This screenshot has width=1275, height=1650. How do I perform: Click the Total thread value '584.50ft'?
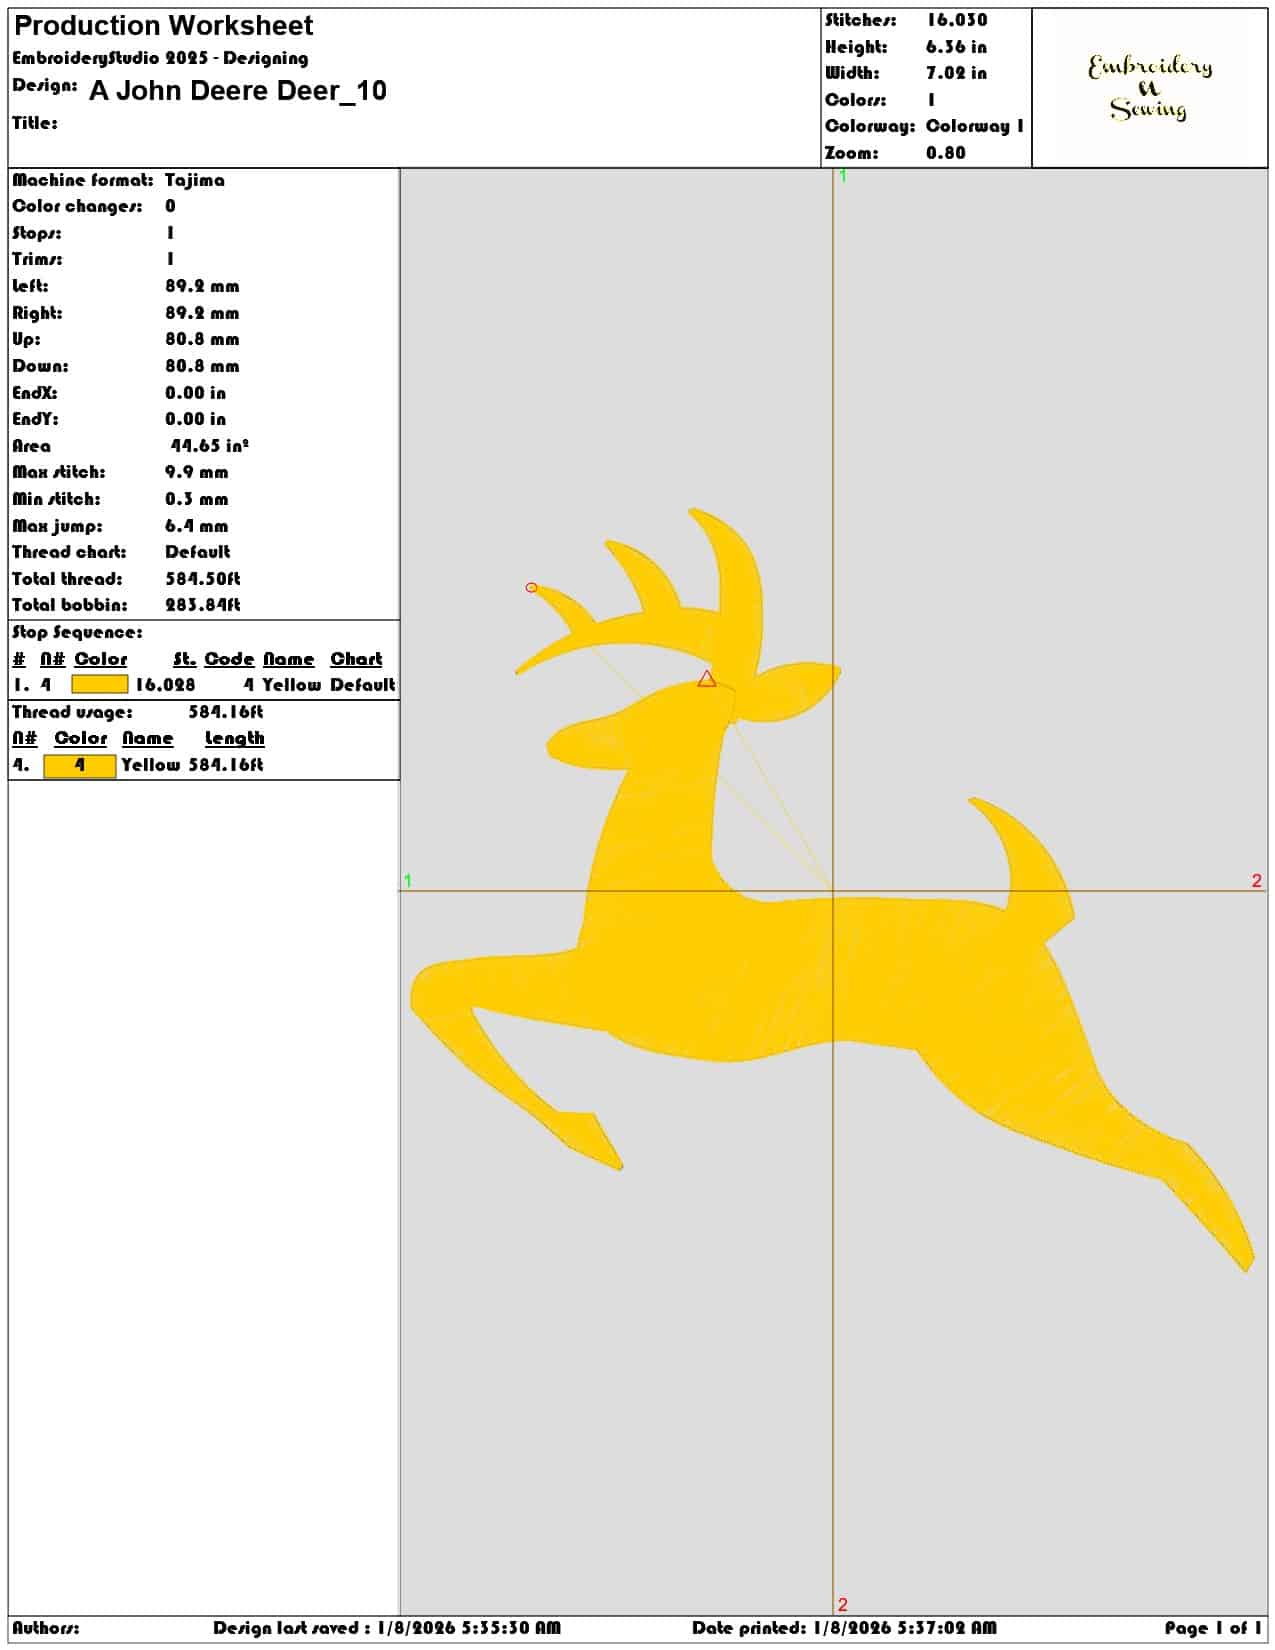click(x=203, y=579)
